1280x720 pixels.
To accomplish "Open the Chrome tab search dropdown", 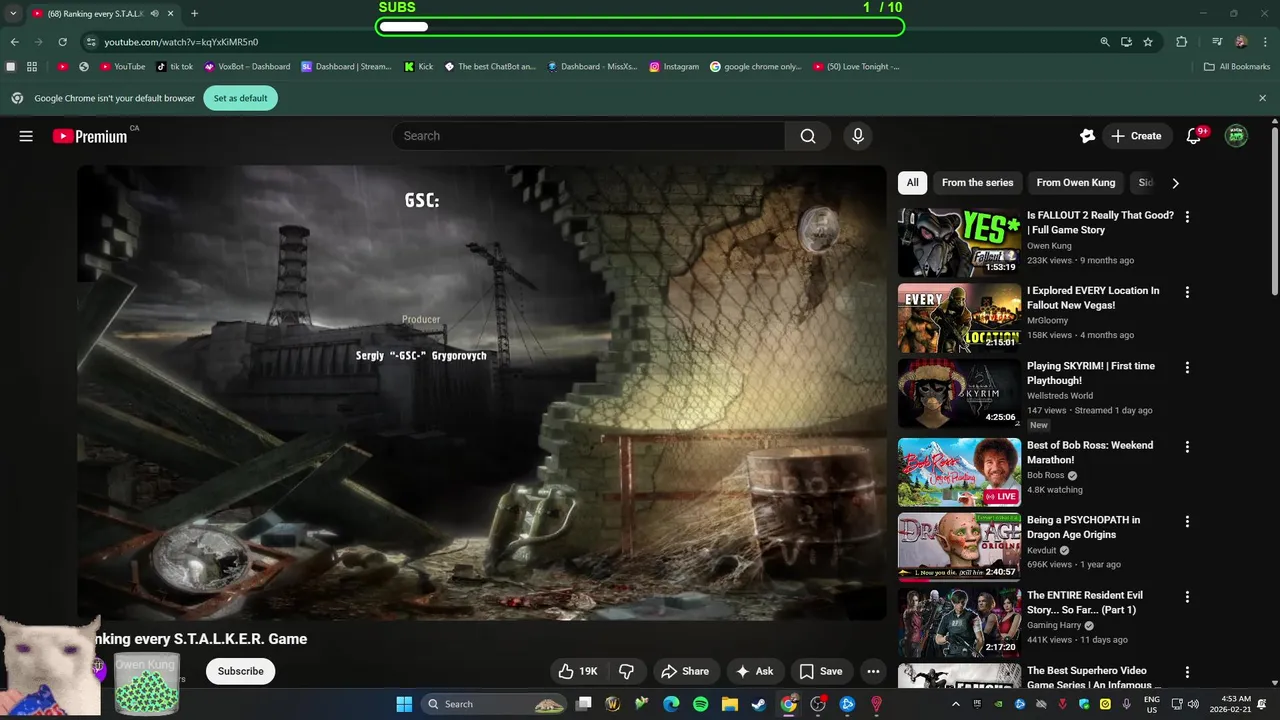I will click(x=13, y=14).
